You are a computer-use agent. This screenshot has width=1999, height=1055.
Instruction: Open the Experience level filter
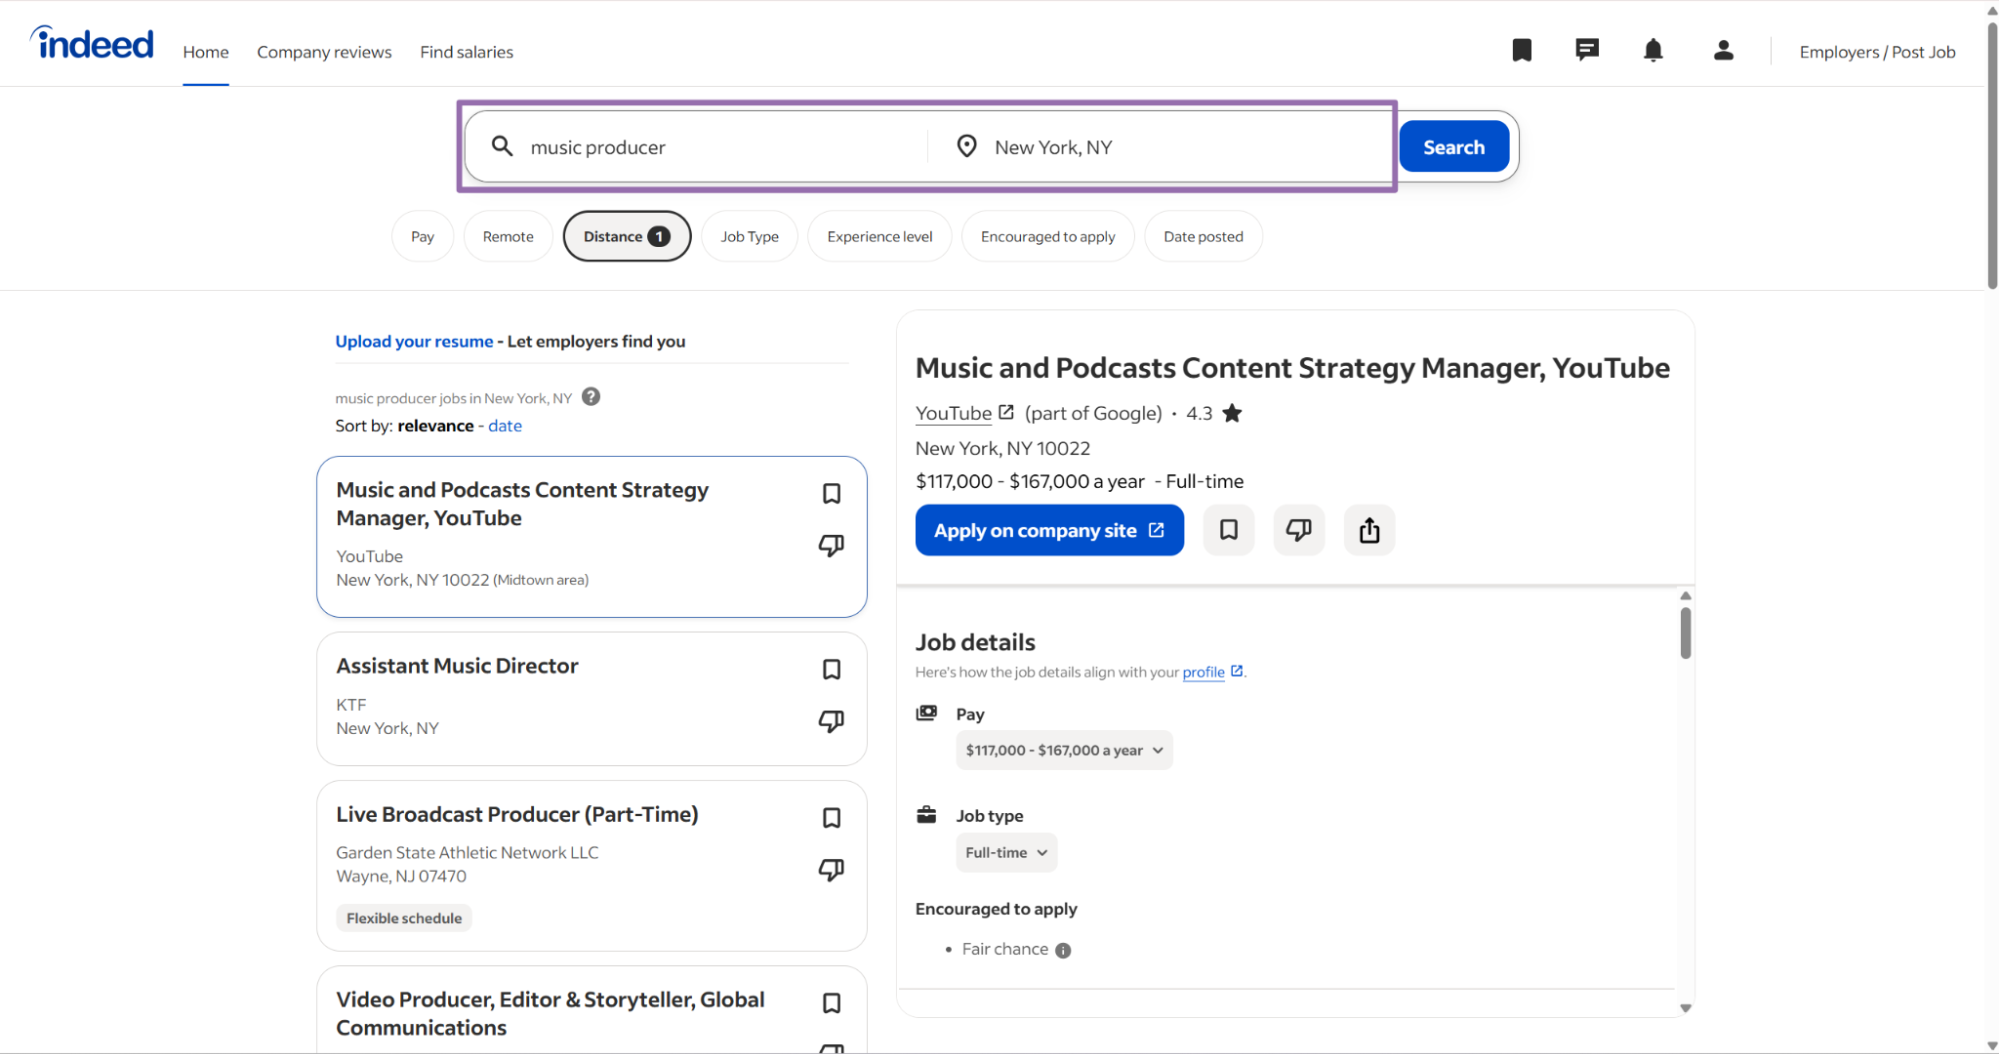(x=879, y=236)
